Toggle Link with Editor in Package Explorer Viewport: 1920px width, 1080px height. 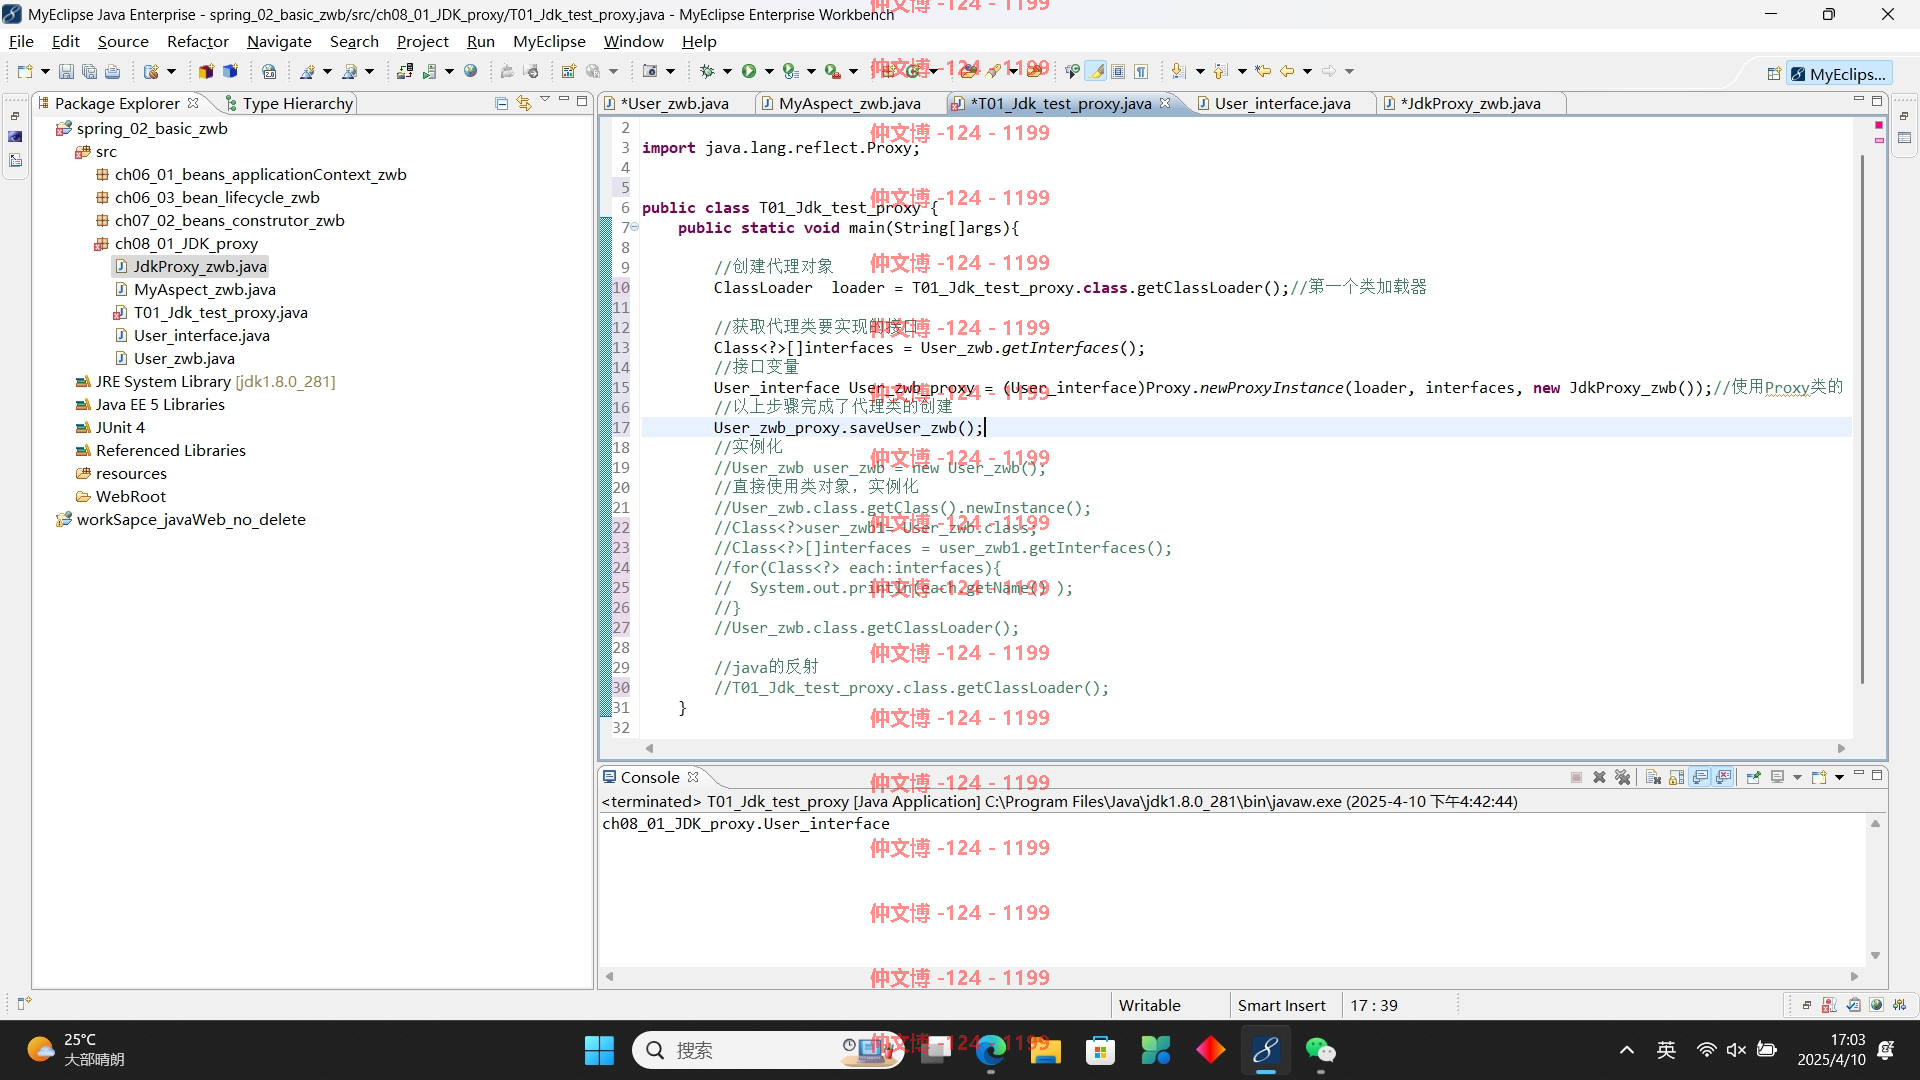[524, 103]
